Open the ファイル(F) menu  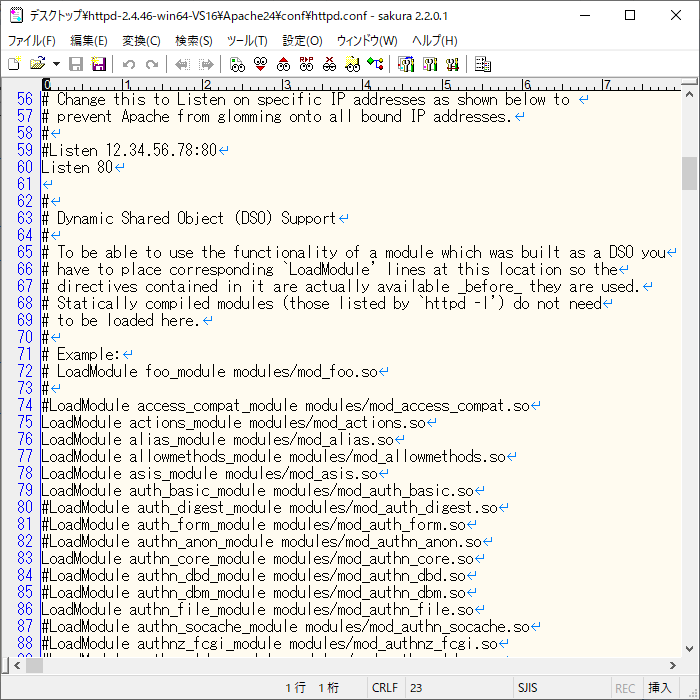[x=32, y=41]
